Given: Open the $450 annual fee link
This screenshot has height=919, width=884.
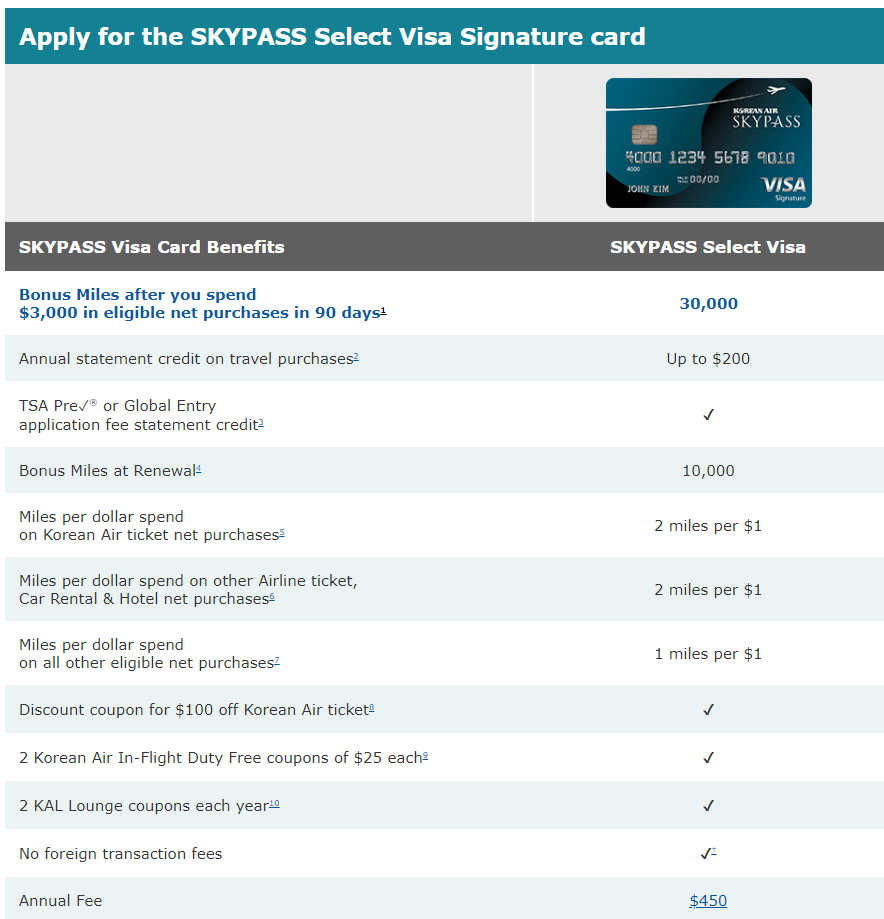Looking at the screenshot, I should [x=708, y=900].
